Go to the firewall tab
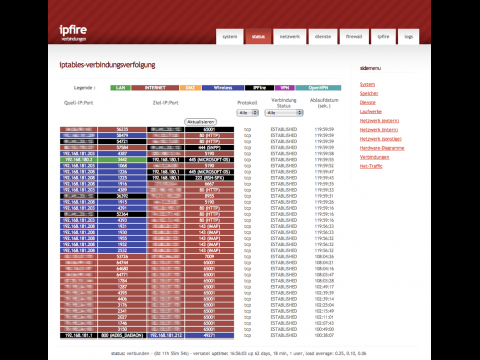Image resolution: width=480 pixels, height=360 pixels. click(x=354, y=37)
